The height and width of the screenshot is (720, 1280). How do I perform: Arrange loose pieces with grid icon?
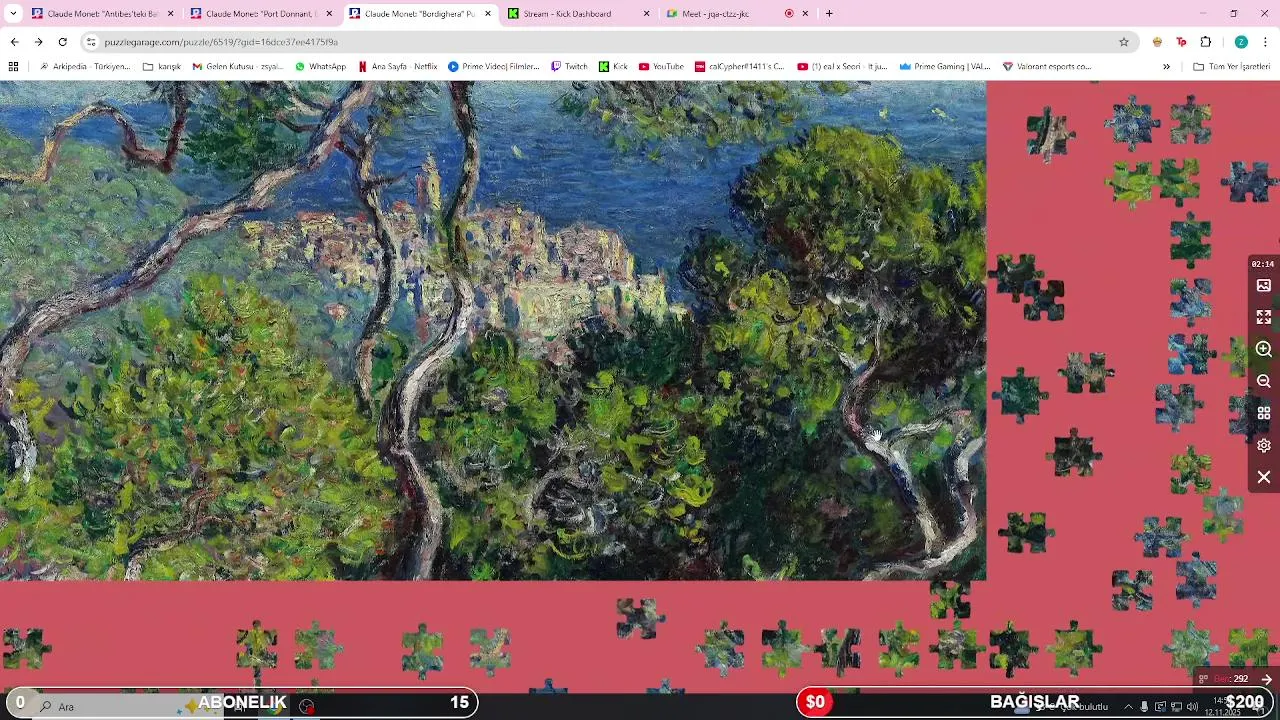[x=1264, y=413]
